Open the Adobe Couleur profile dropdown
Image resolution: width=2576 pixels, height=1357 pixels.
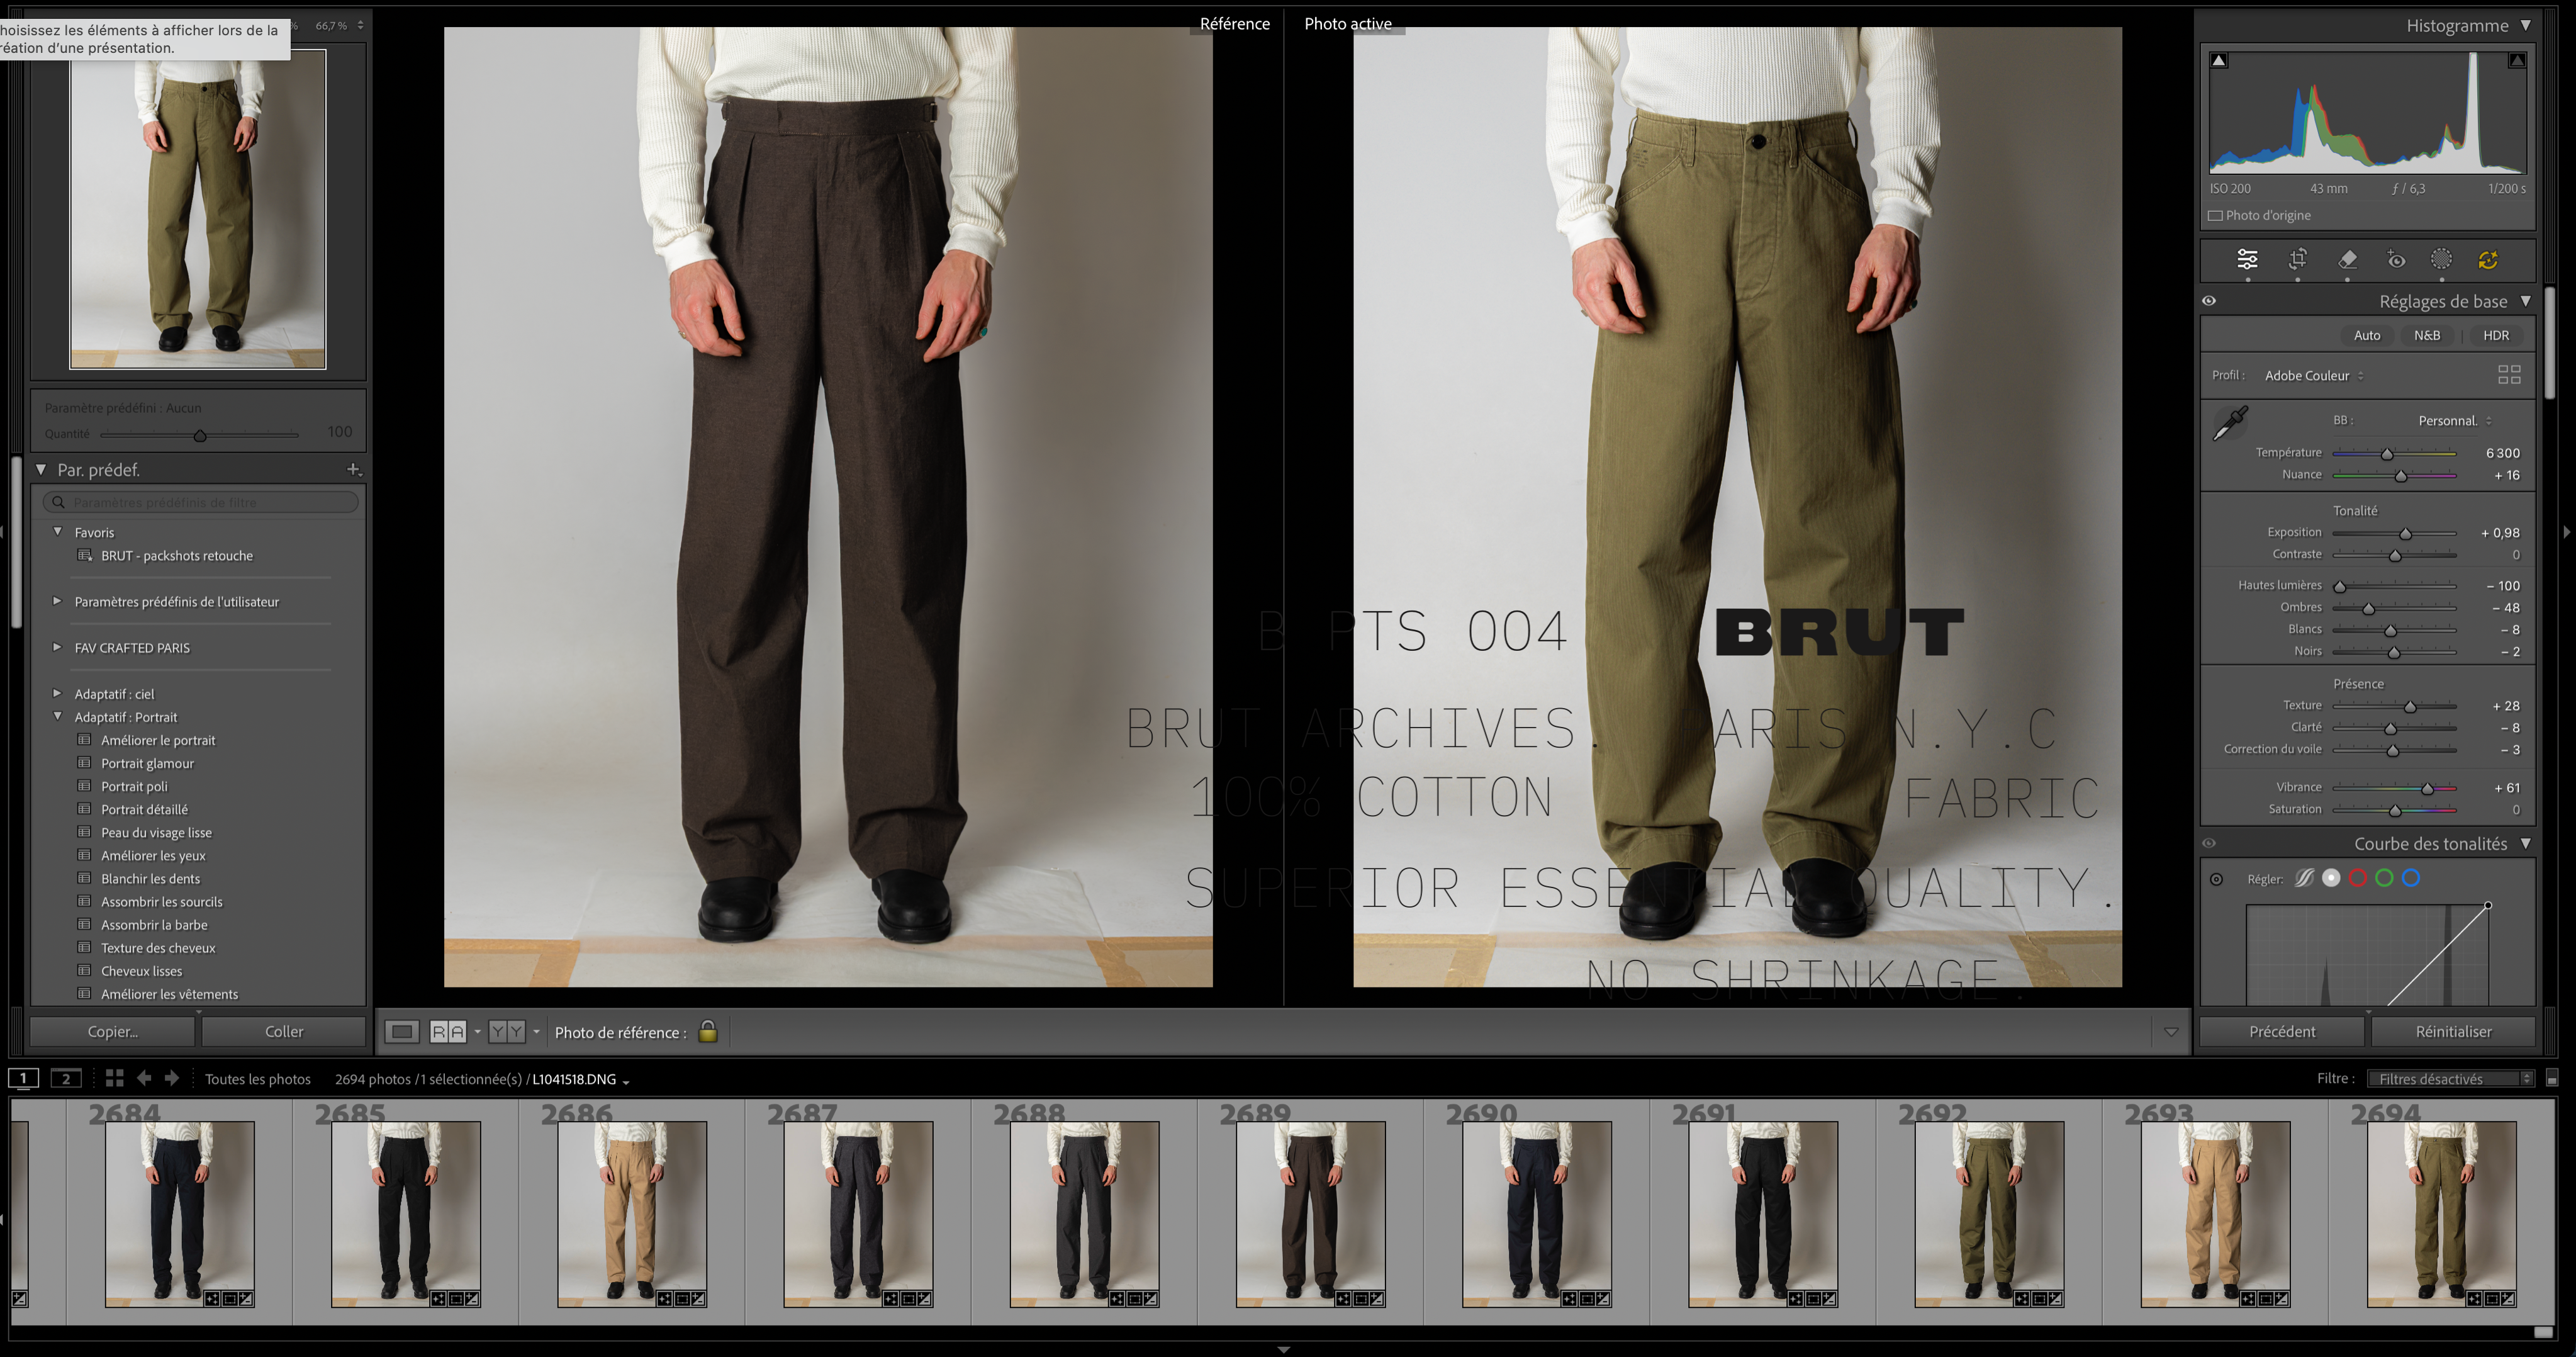tap(2313, 376)
